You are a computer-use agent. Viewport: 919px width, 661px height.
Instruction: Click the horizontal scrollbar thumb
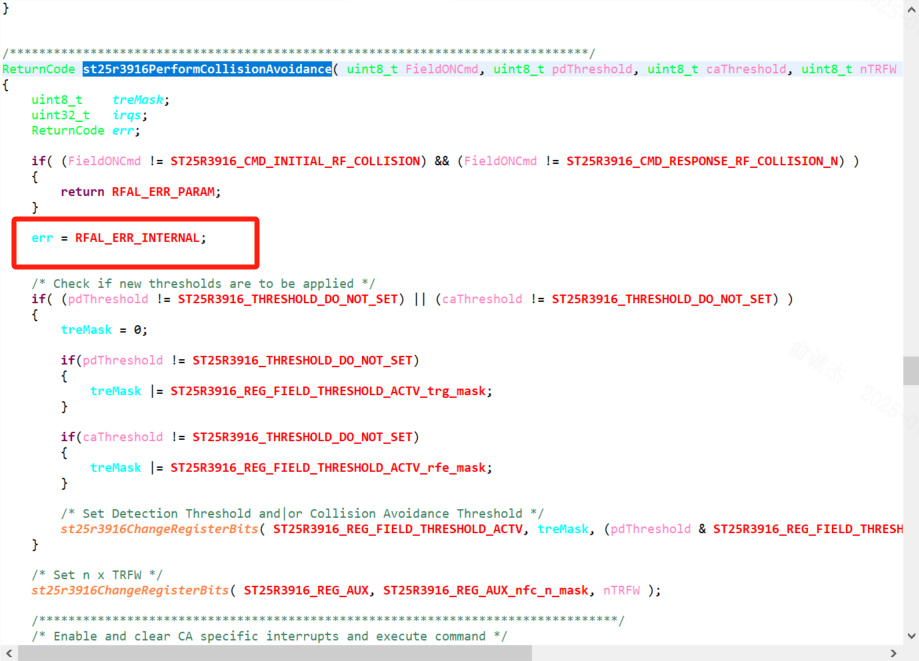click(275, 653)
